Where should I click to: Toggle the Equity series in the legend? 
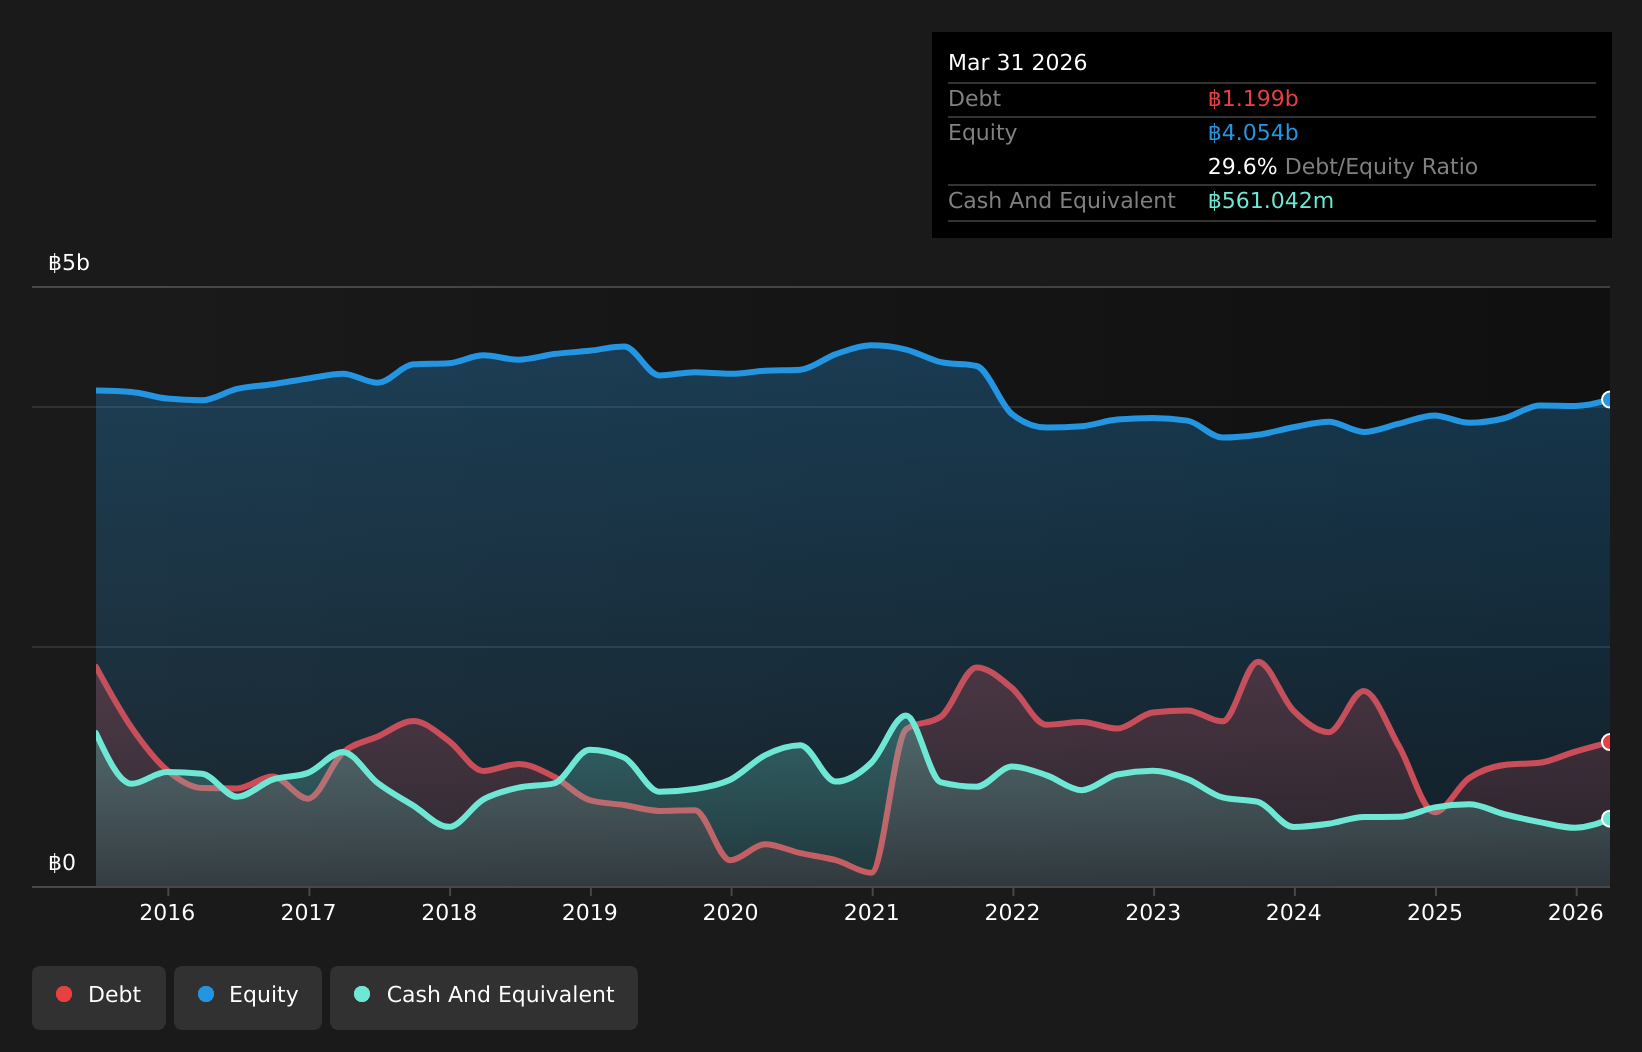click(x=248, y=997)
